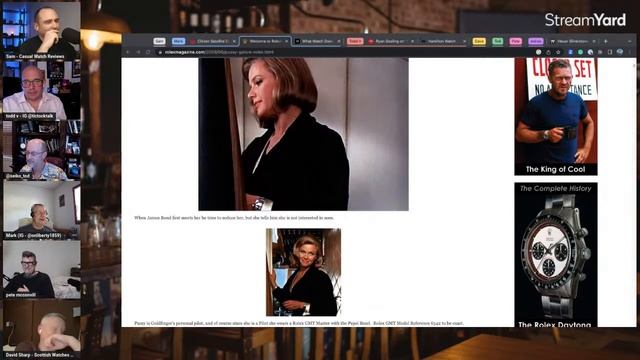Open the browser side panel icon

click(610, 52)
